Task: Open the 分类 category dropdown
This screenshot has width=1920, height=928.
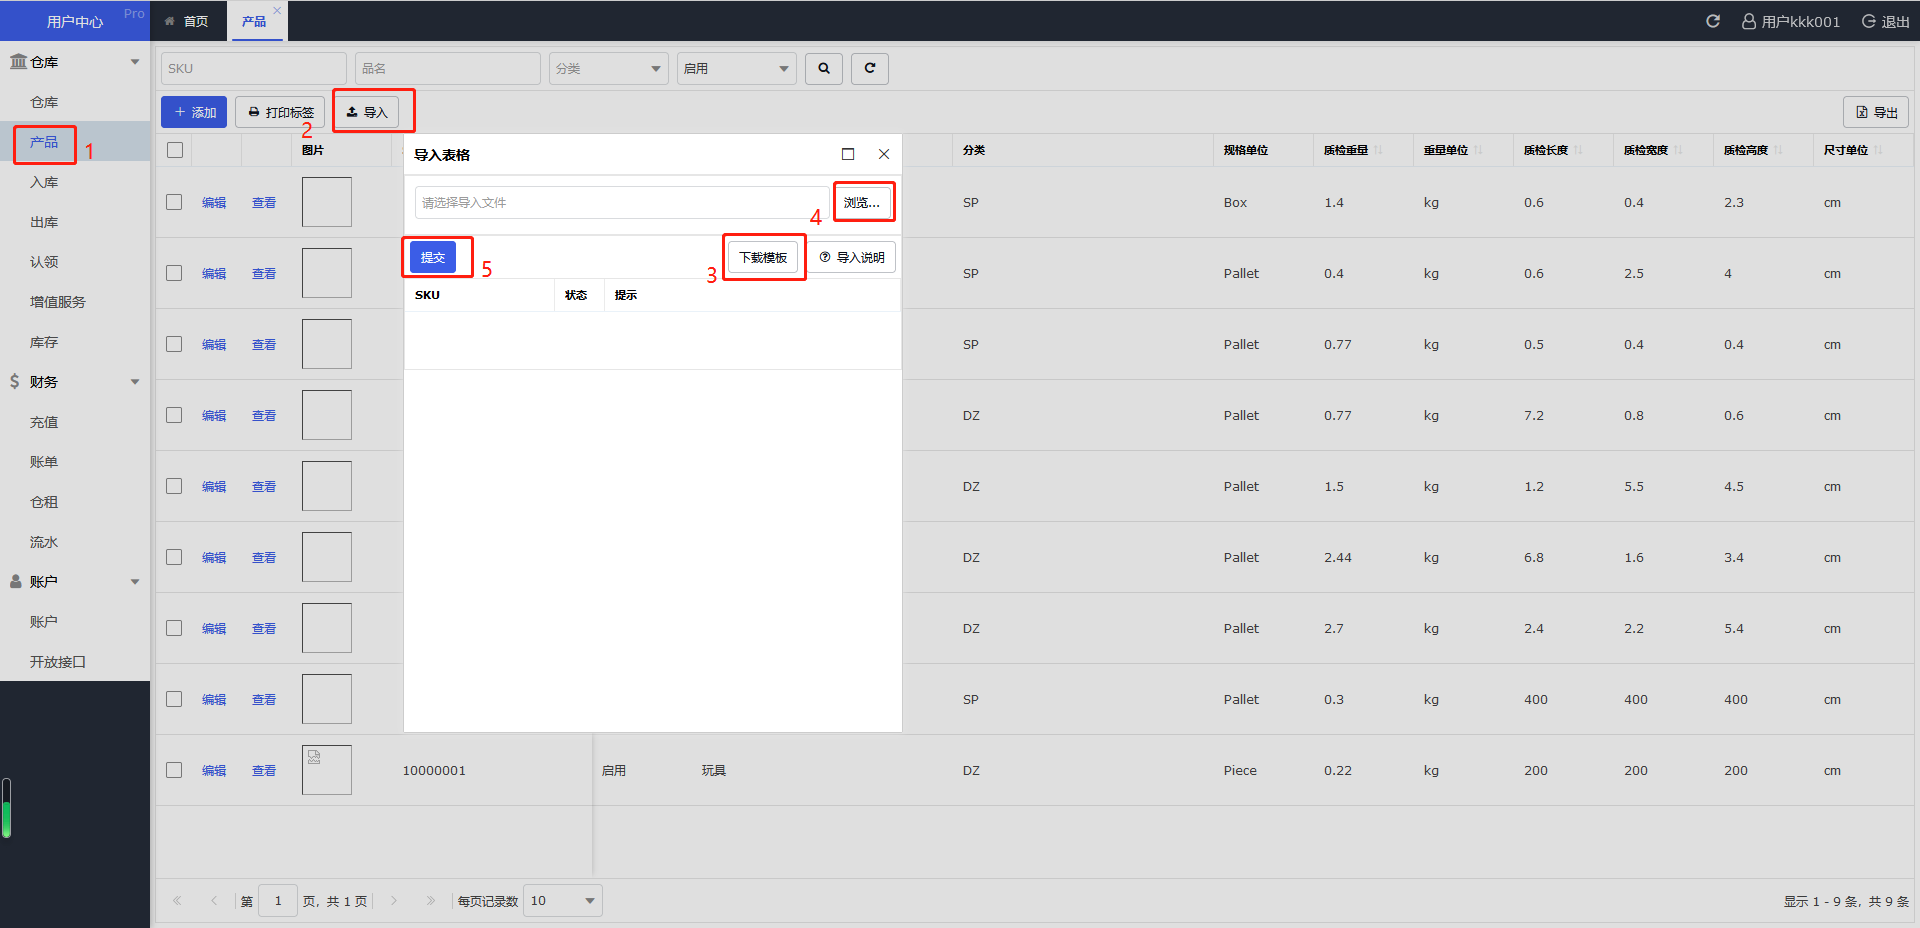Action: 609,68
